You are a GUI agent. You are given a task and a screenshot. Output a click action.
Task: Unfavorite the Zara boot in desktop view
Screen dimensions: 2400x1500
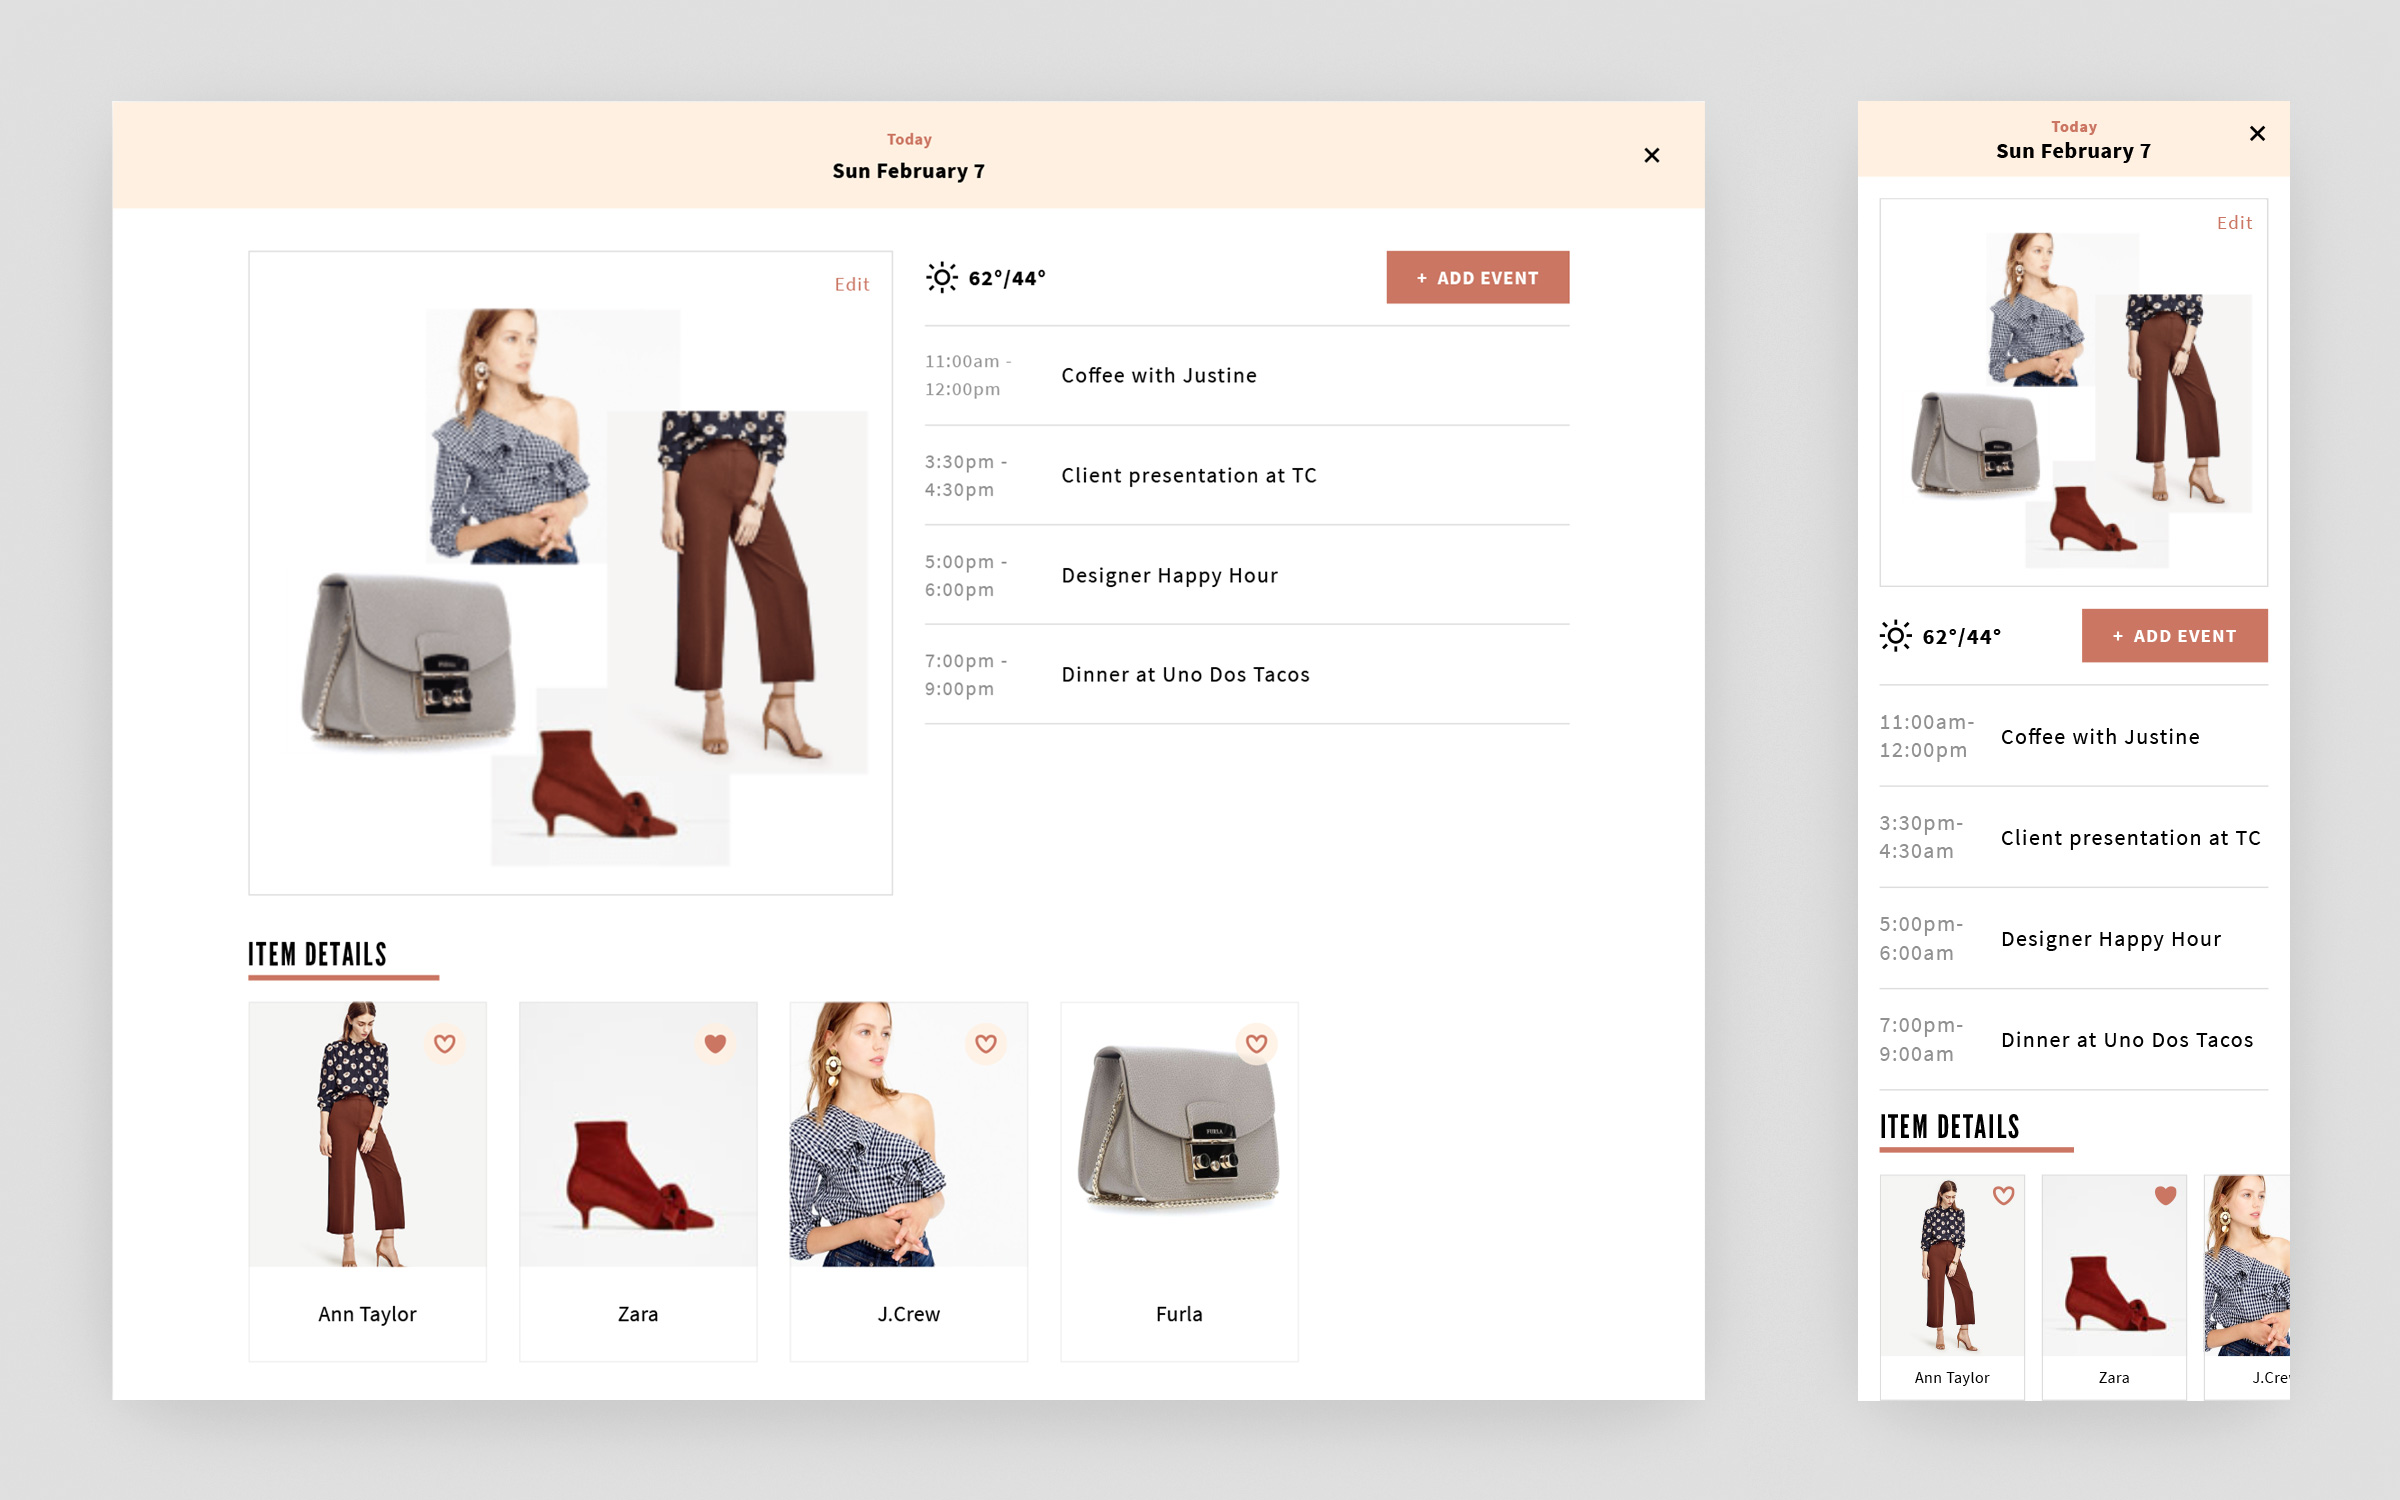(x=715, y=1044)
